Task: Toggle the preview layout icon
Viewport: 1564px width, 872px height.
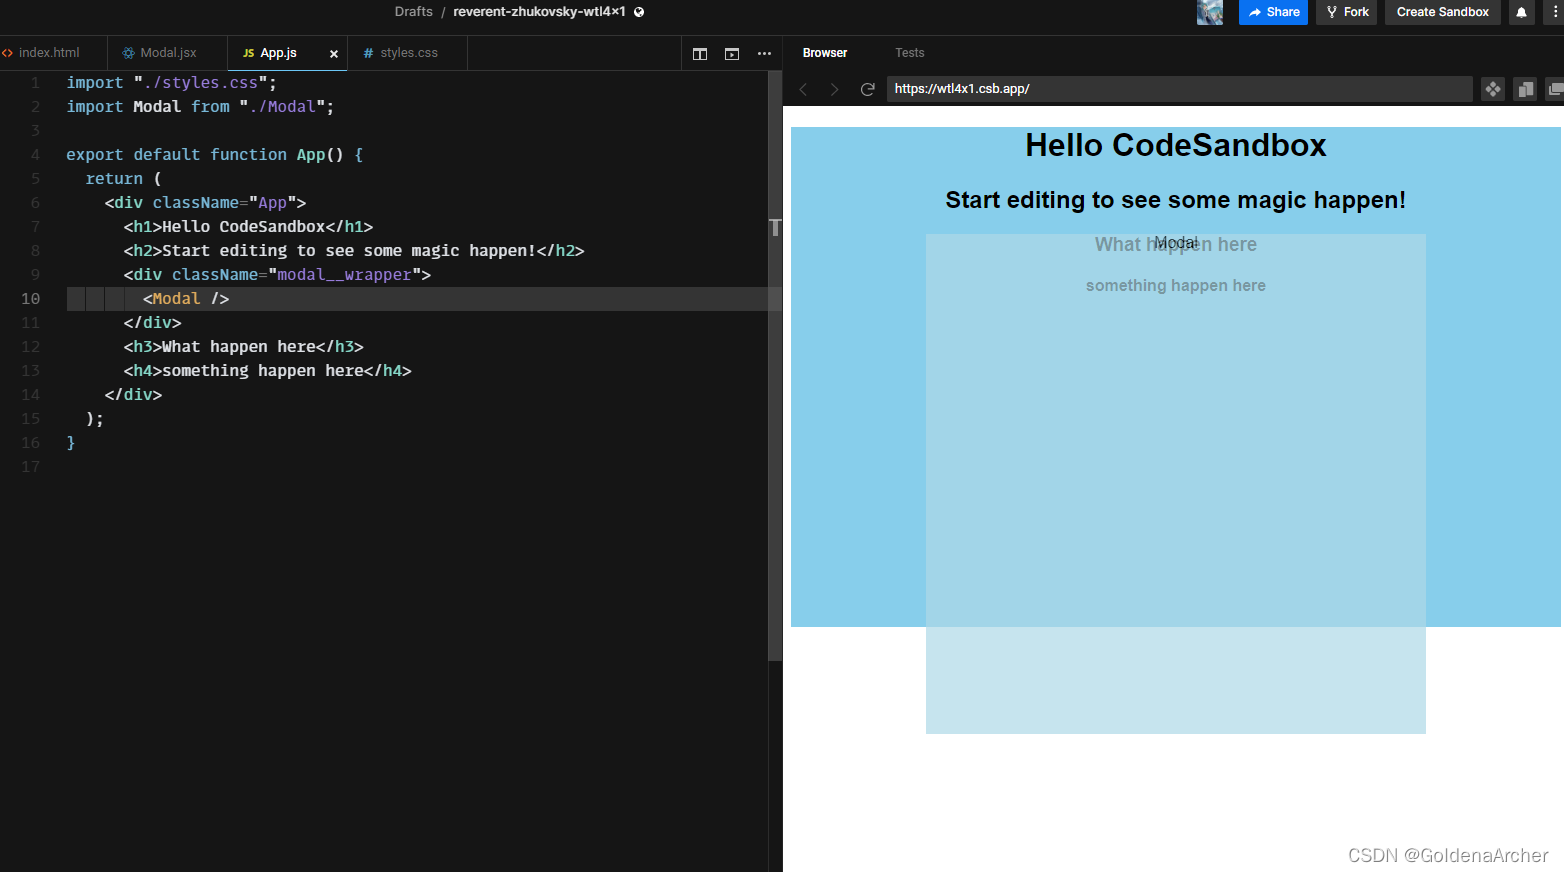Action: pos(732,54)
